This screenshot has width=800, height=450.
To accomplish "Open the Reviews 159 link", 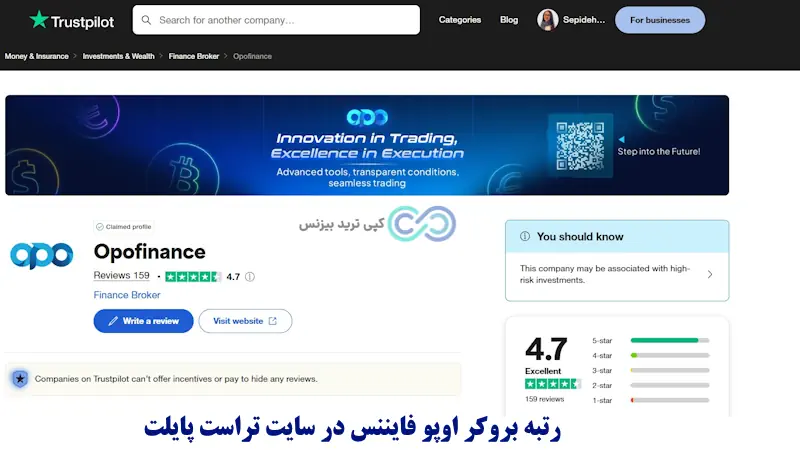I will (121, 276).
